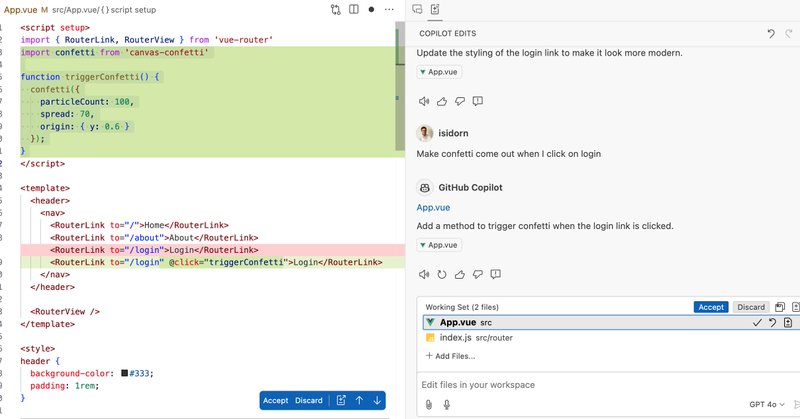This screenshot has height=419, width=800.
Task: Discard App.vue changes with row undo arrow
Action: pos(772,323)
